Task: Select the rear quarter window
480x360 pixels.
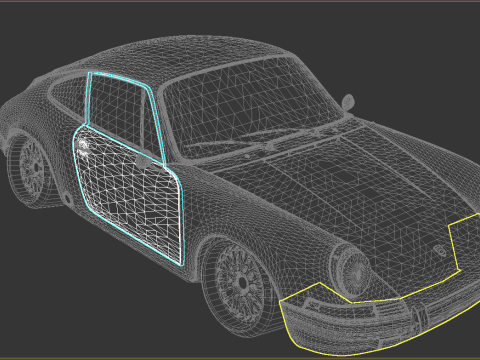Action: [x=68, y=96]
